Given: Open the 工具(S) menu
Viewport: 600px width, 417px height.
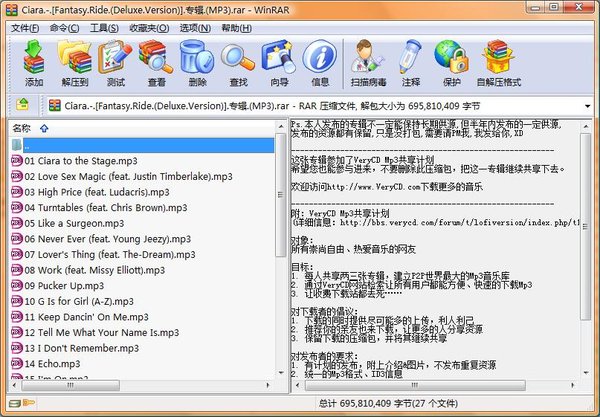Looking at the screenshot, I should click(x=104, y=28).
